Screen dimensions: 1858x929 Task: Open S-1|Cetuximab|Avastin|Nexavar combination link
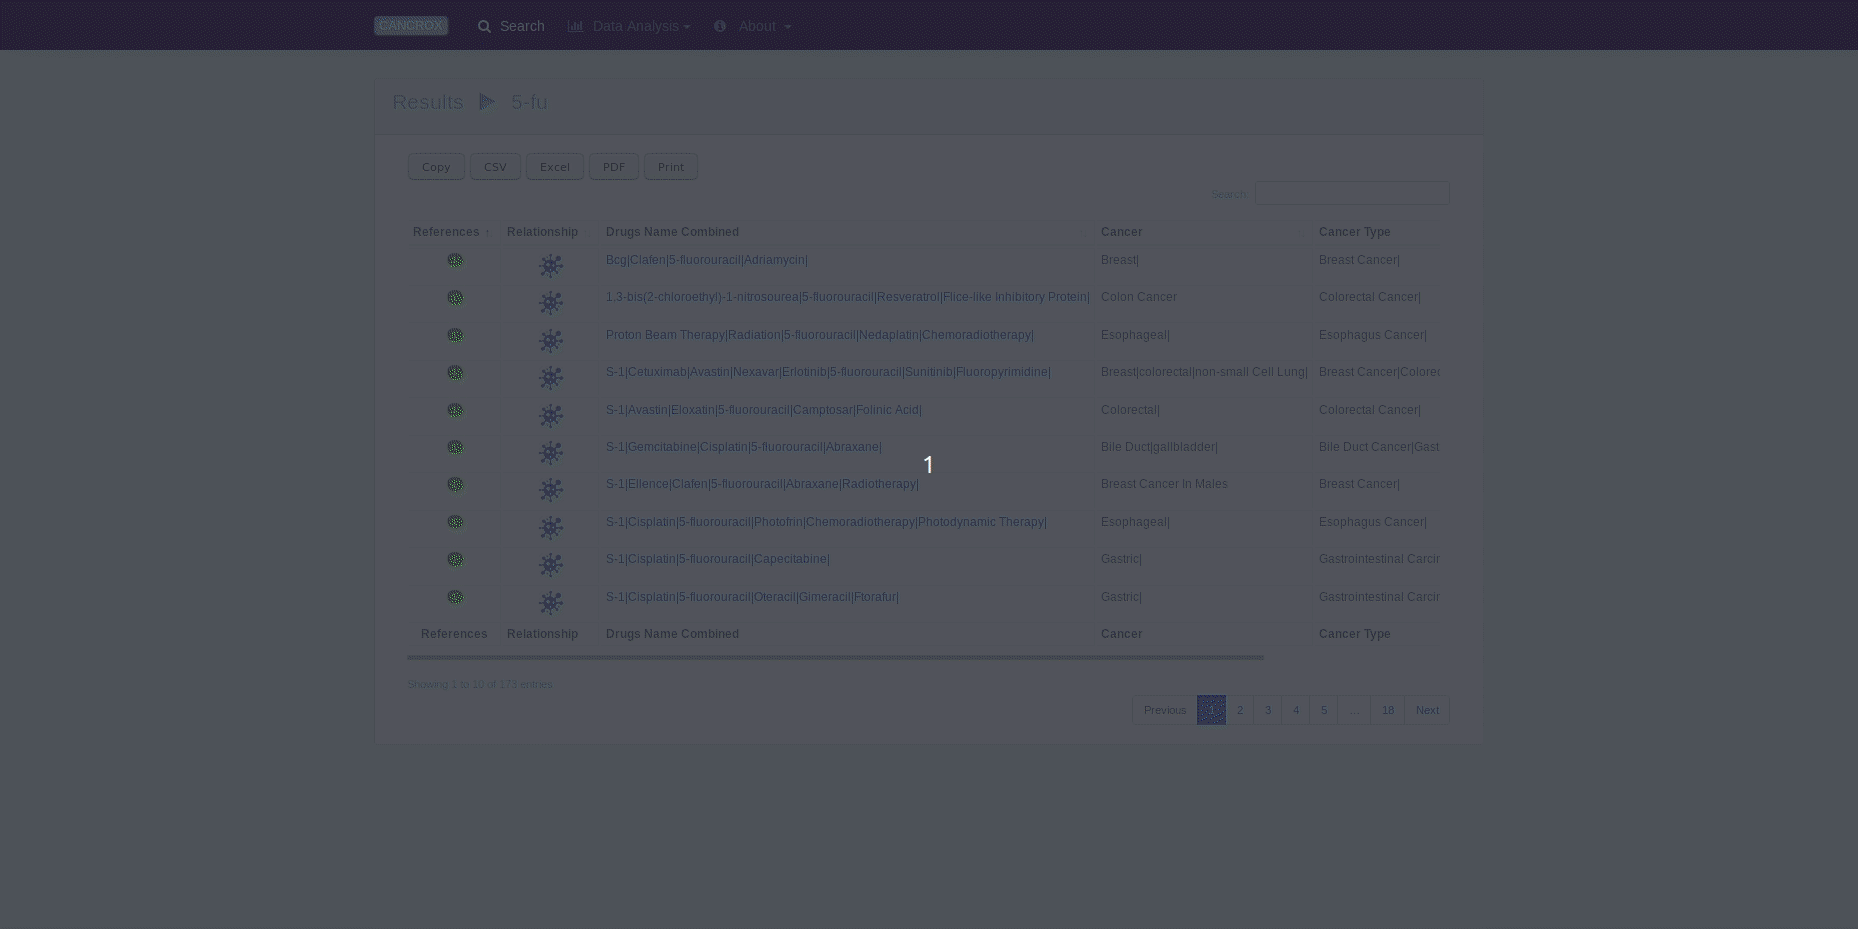click(x=828, y=372)
